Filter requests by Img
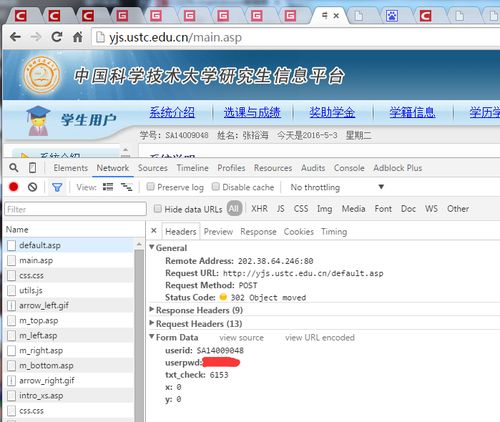This screenshot has width=500, height=422. coord(324,209)
